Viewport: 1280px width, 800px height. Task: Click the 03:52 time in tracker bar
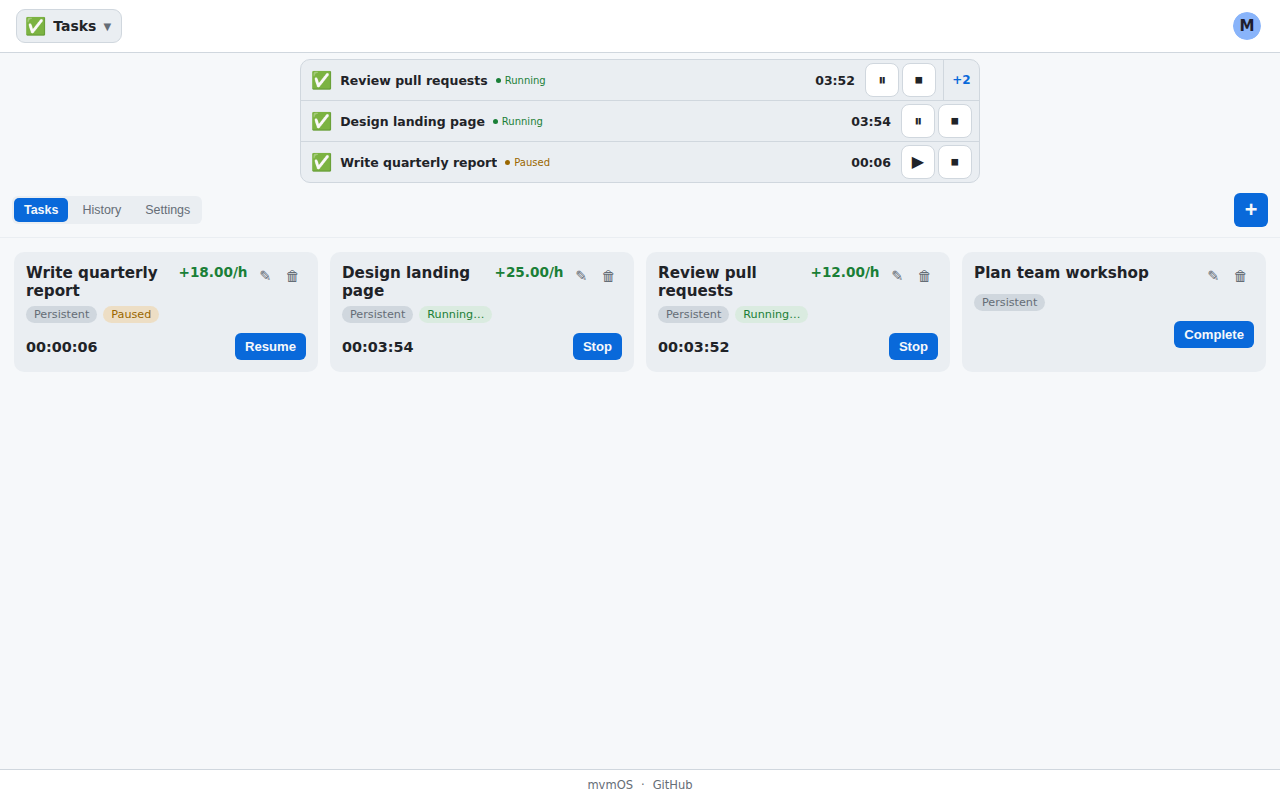(x=835, y=80)
